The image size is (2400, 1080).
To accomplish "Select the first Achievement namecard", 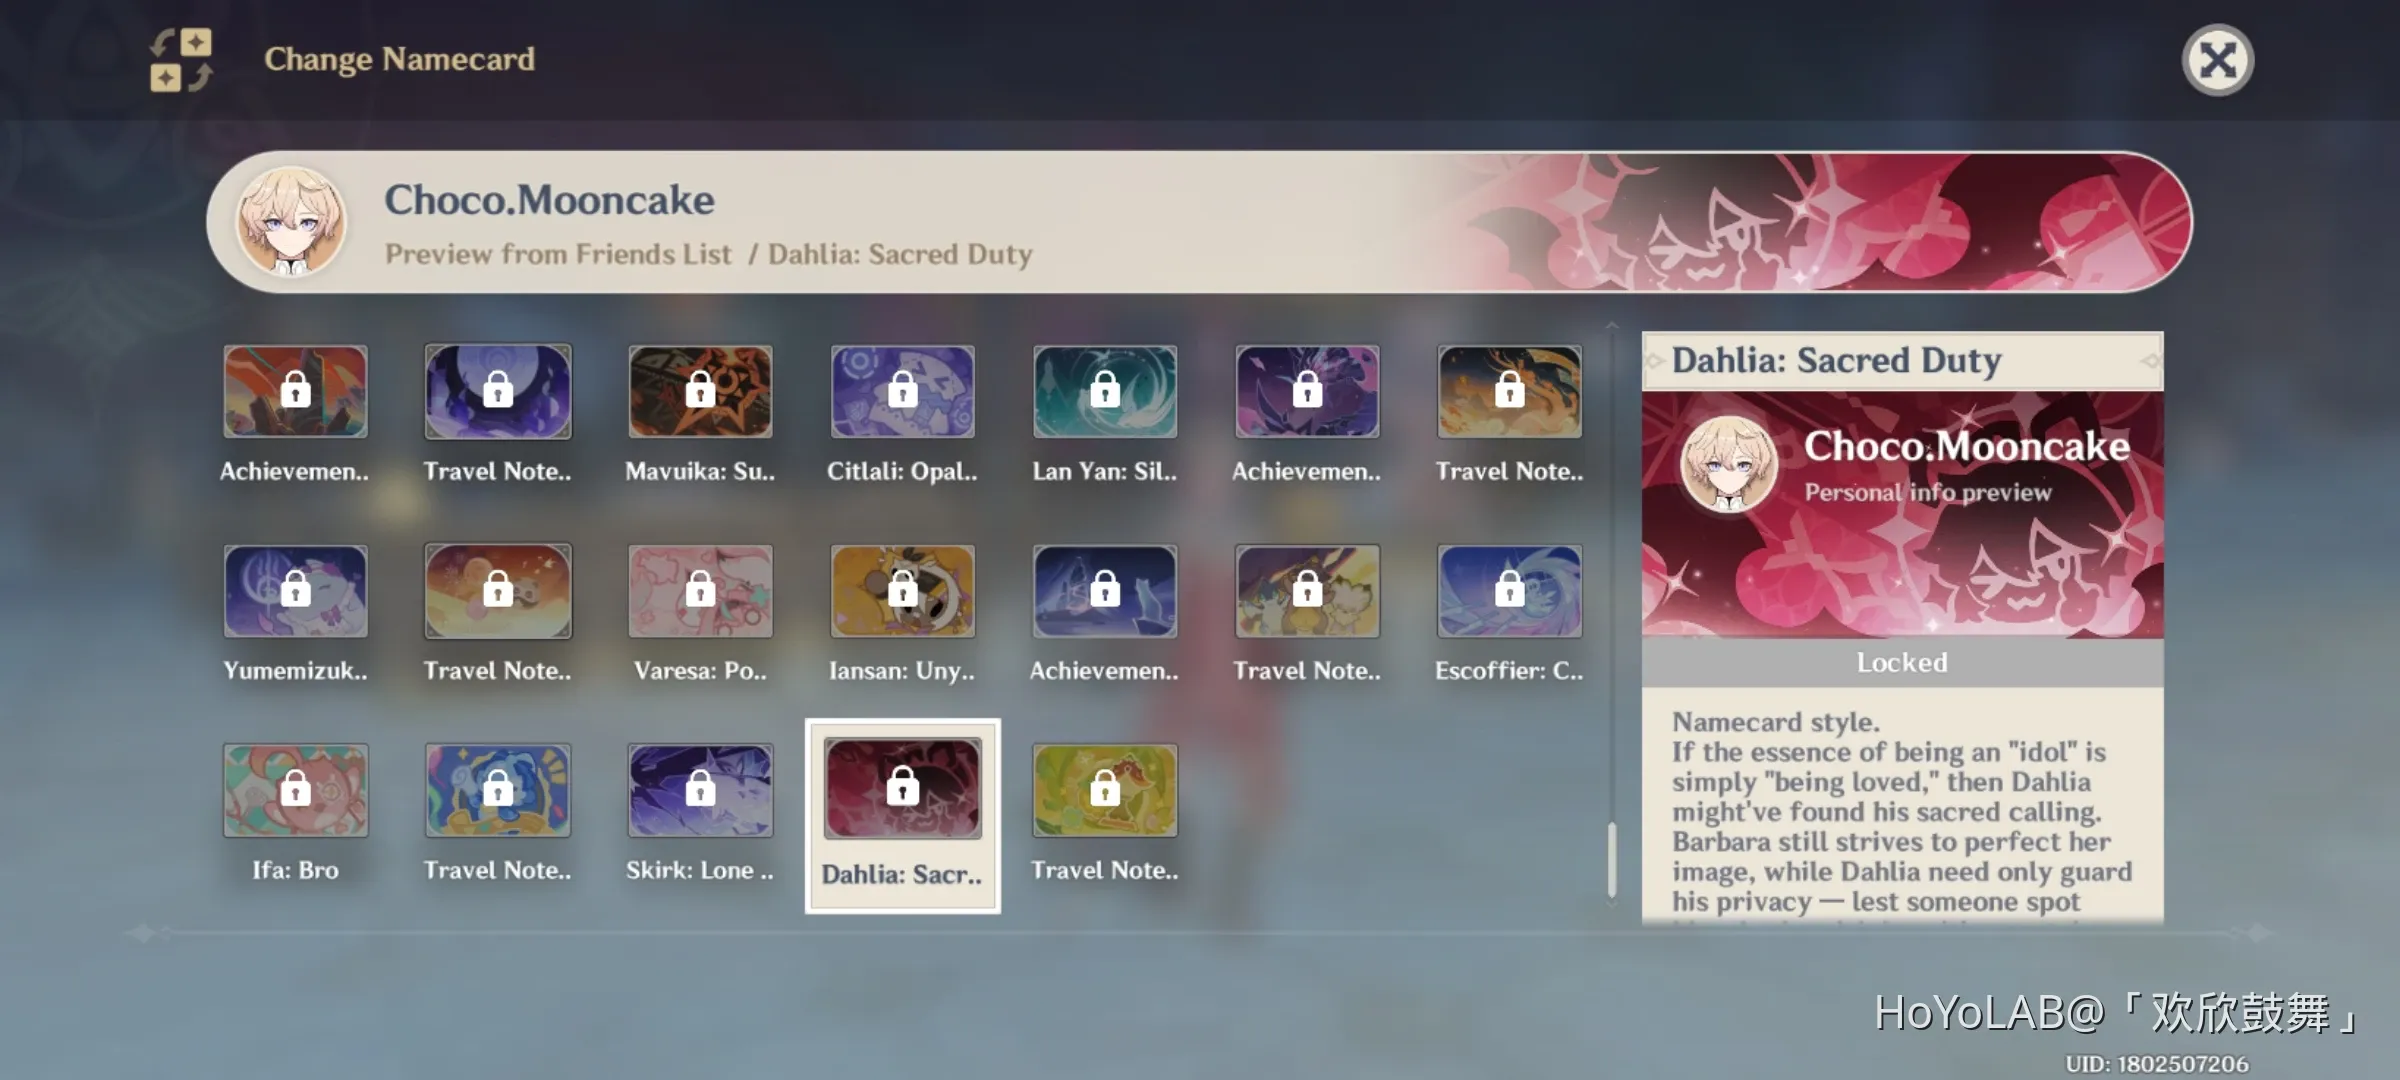I will click(295, 391).
